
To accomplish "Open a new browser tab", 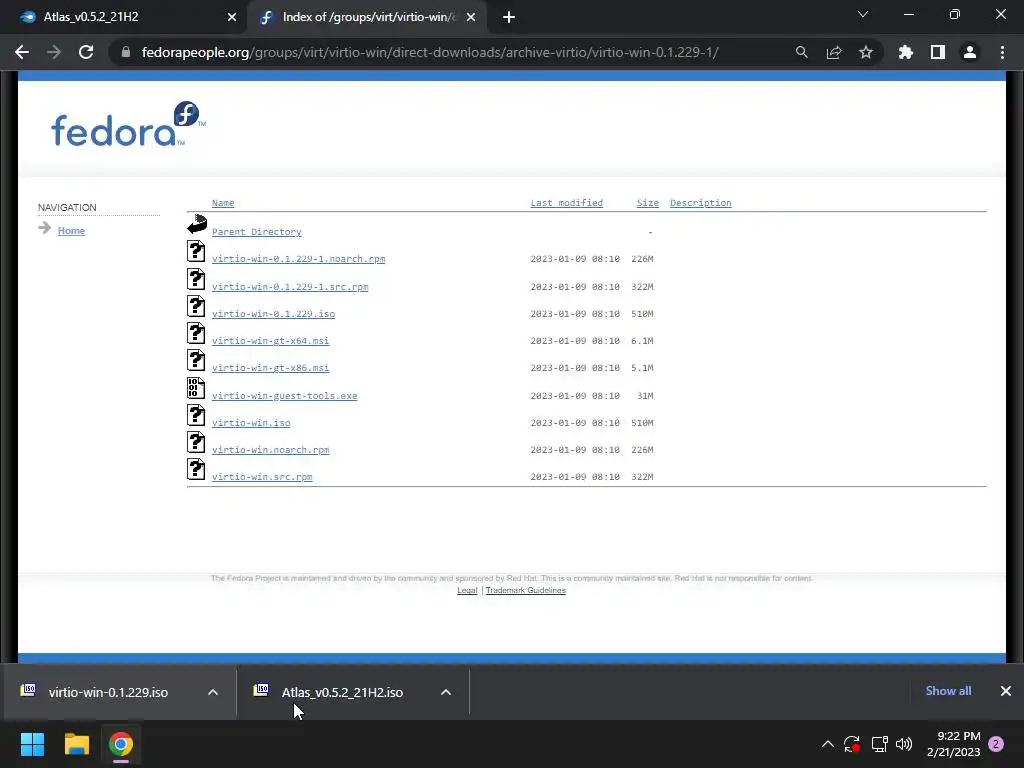I will (509, 17).
